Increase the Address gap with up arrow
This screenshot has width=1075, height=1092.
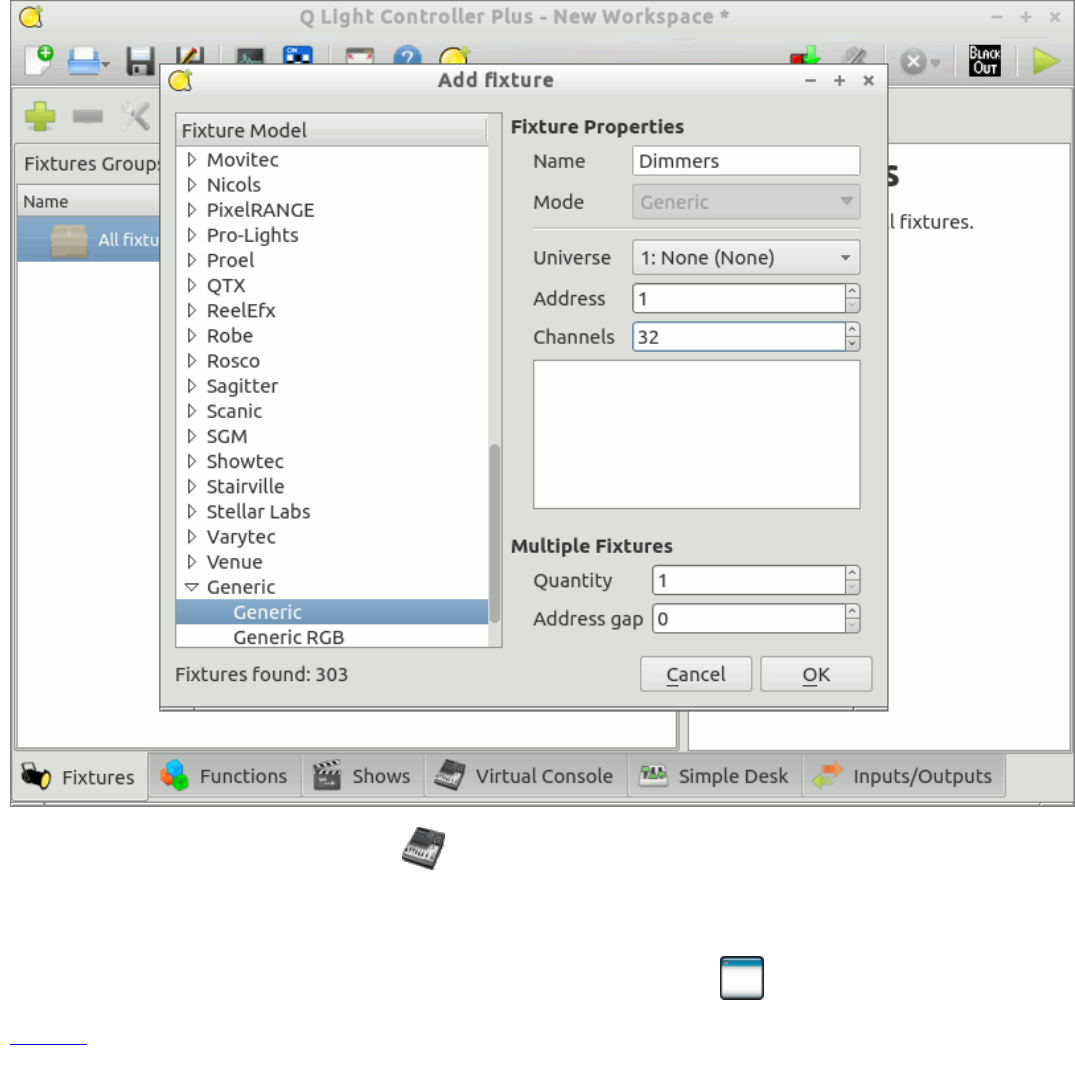(852, 611)
